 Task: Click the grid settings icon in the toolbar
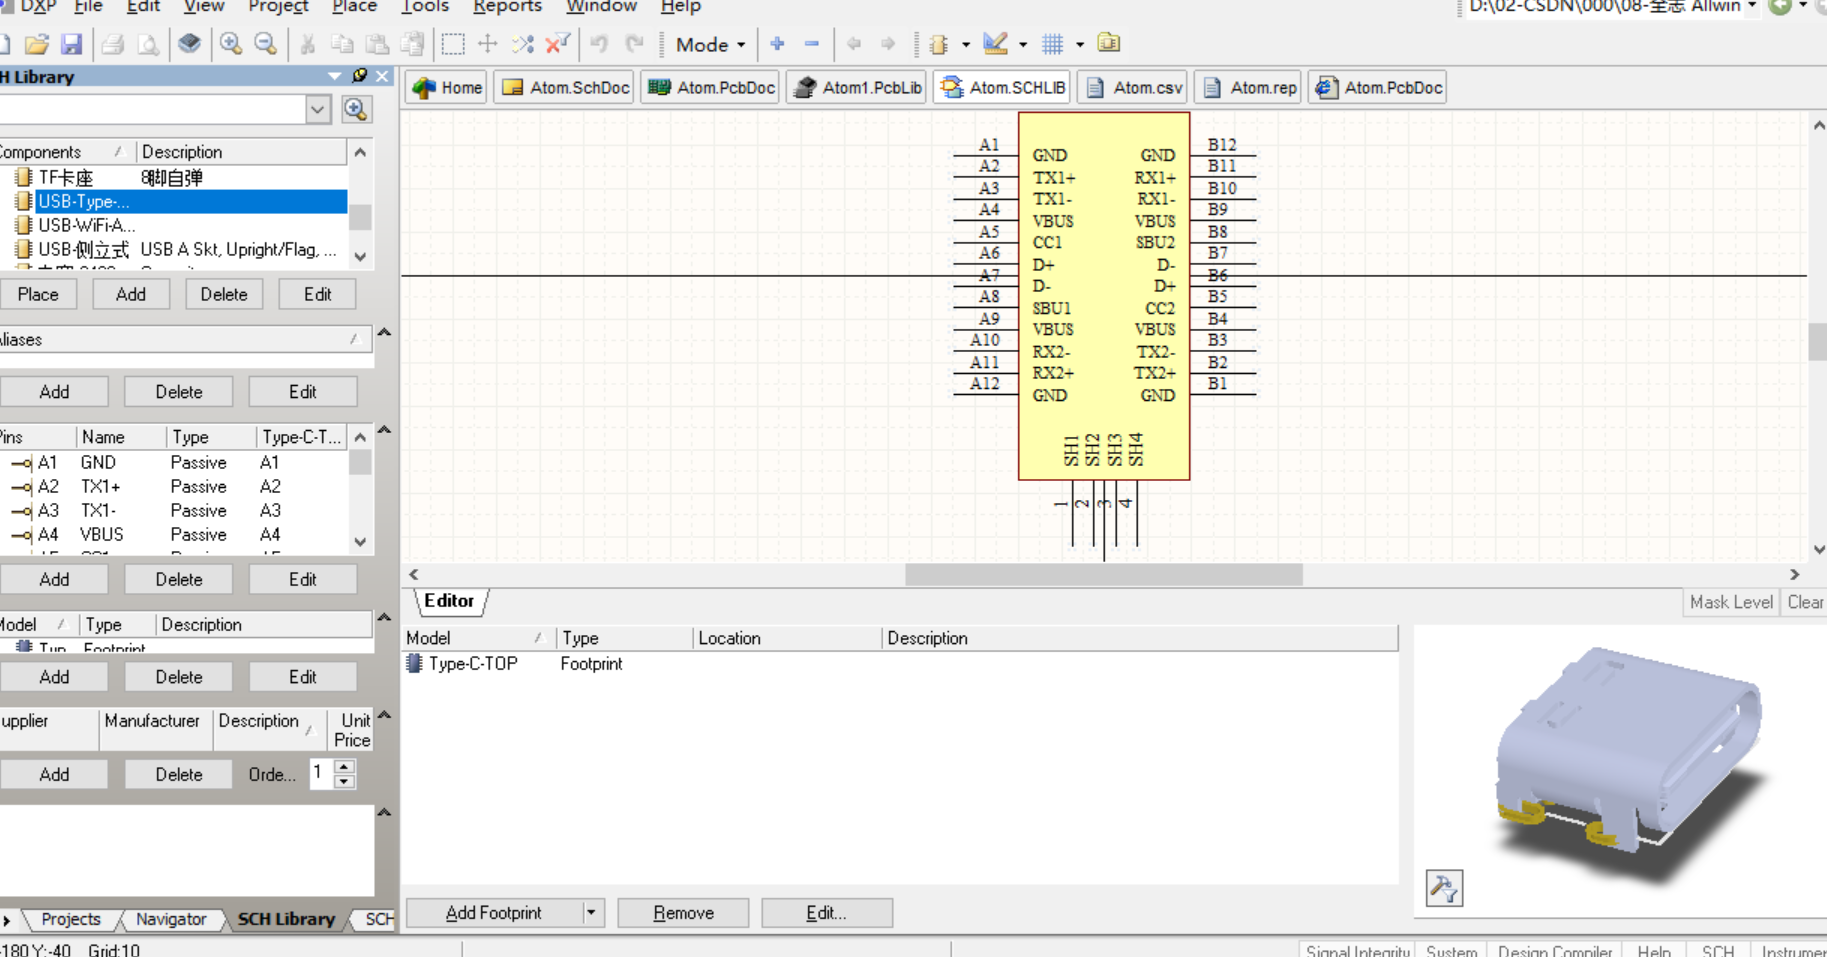(x=1053, y=44)
